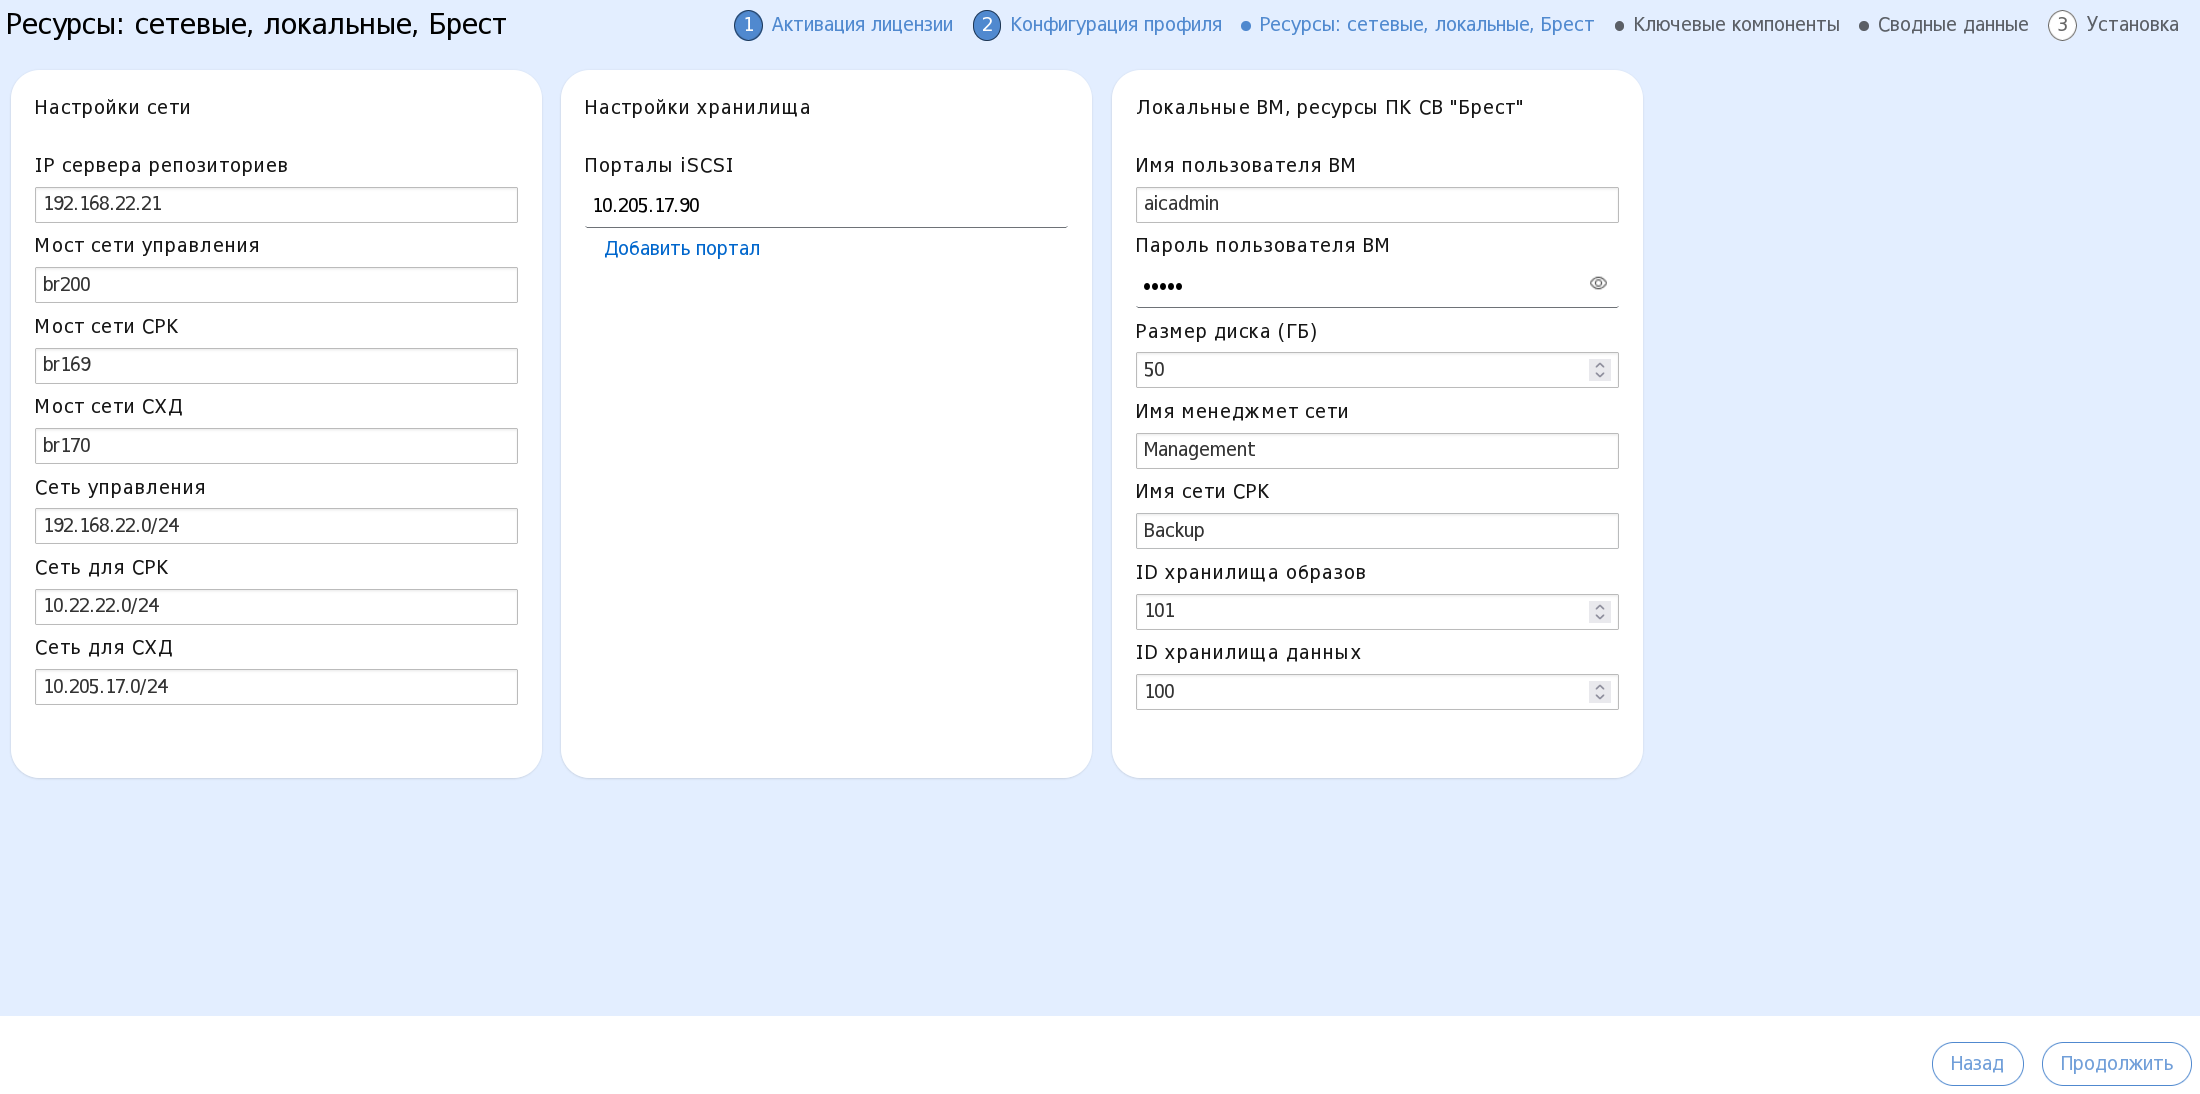Focus the Имя пользователя ВМ field aicadmin

click(x=1377, y=205)
